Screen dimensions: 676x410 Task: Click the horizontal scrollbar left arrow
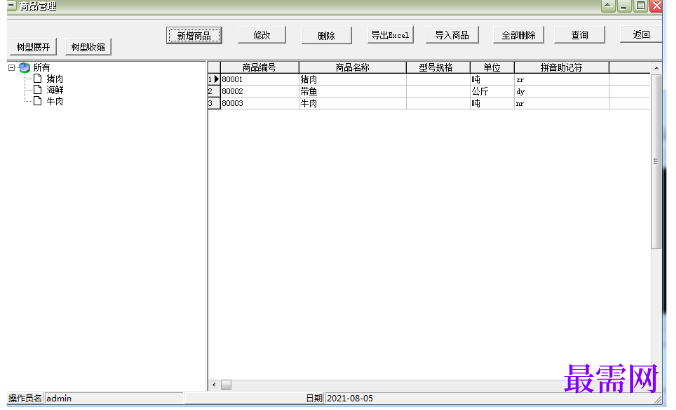(214, 385)
